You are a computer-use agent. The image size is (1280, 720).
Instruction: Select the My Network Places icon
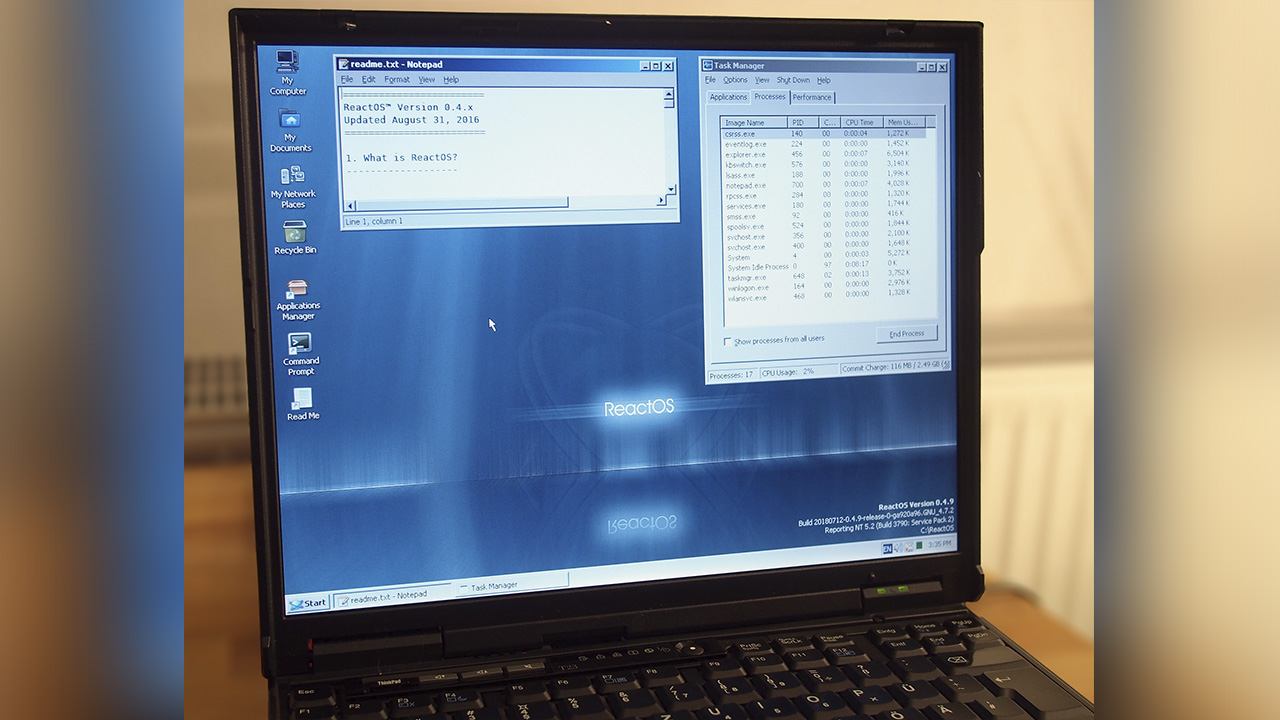[293, 187]
